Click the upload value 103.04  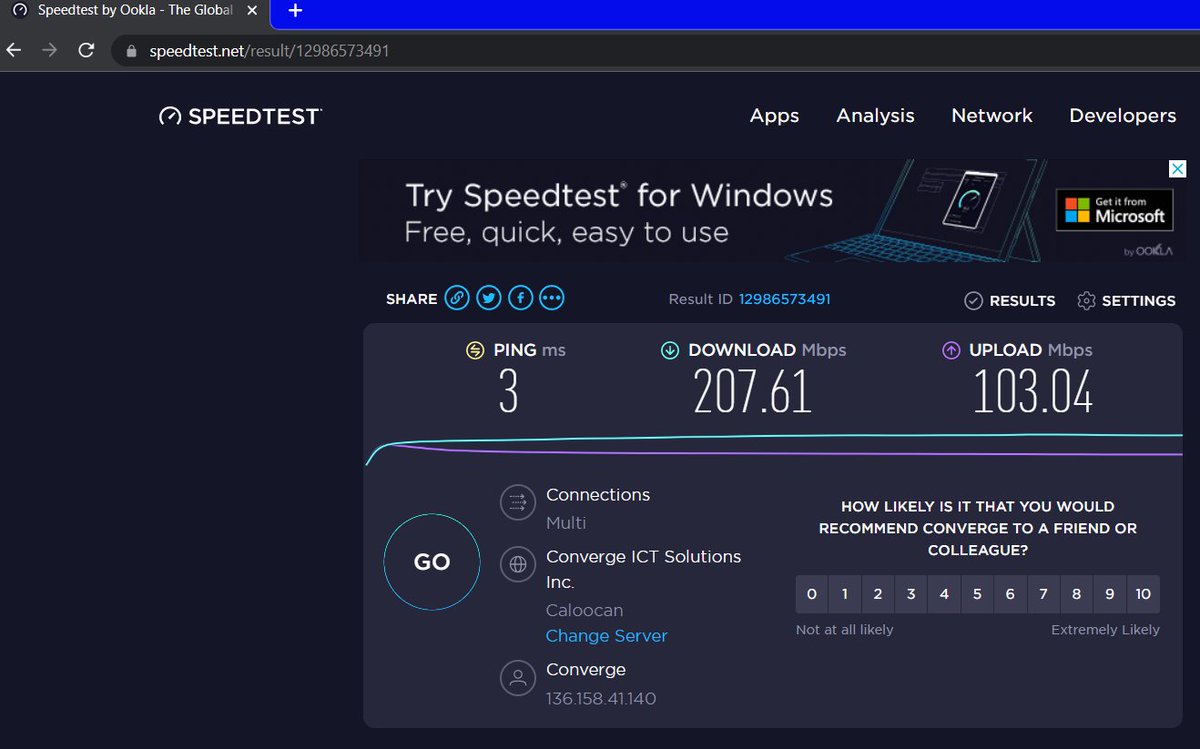click(x=1033, y=392)
